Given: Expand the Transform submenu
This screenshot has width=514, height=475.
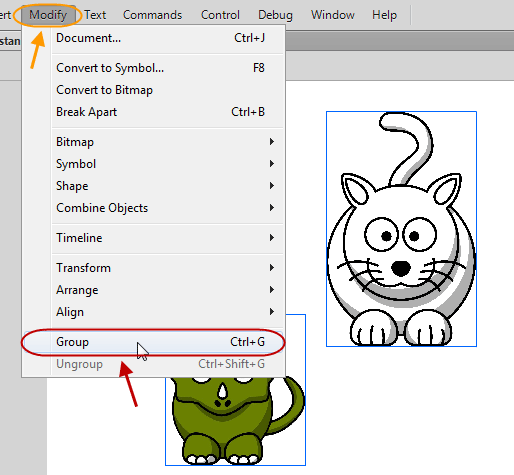Looking at the screenshot, I should [153, 268].
